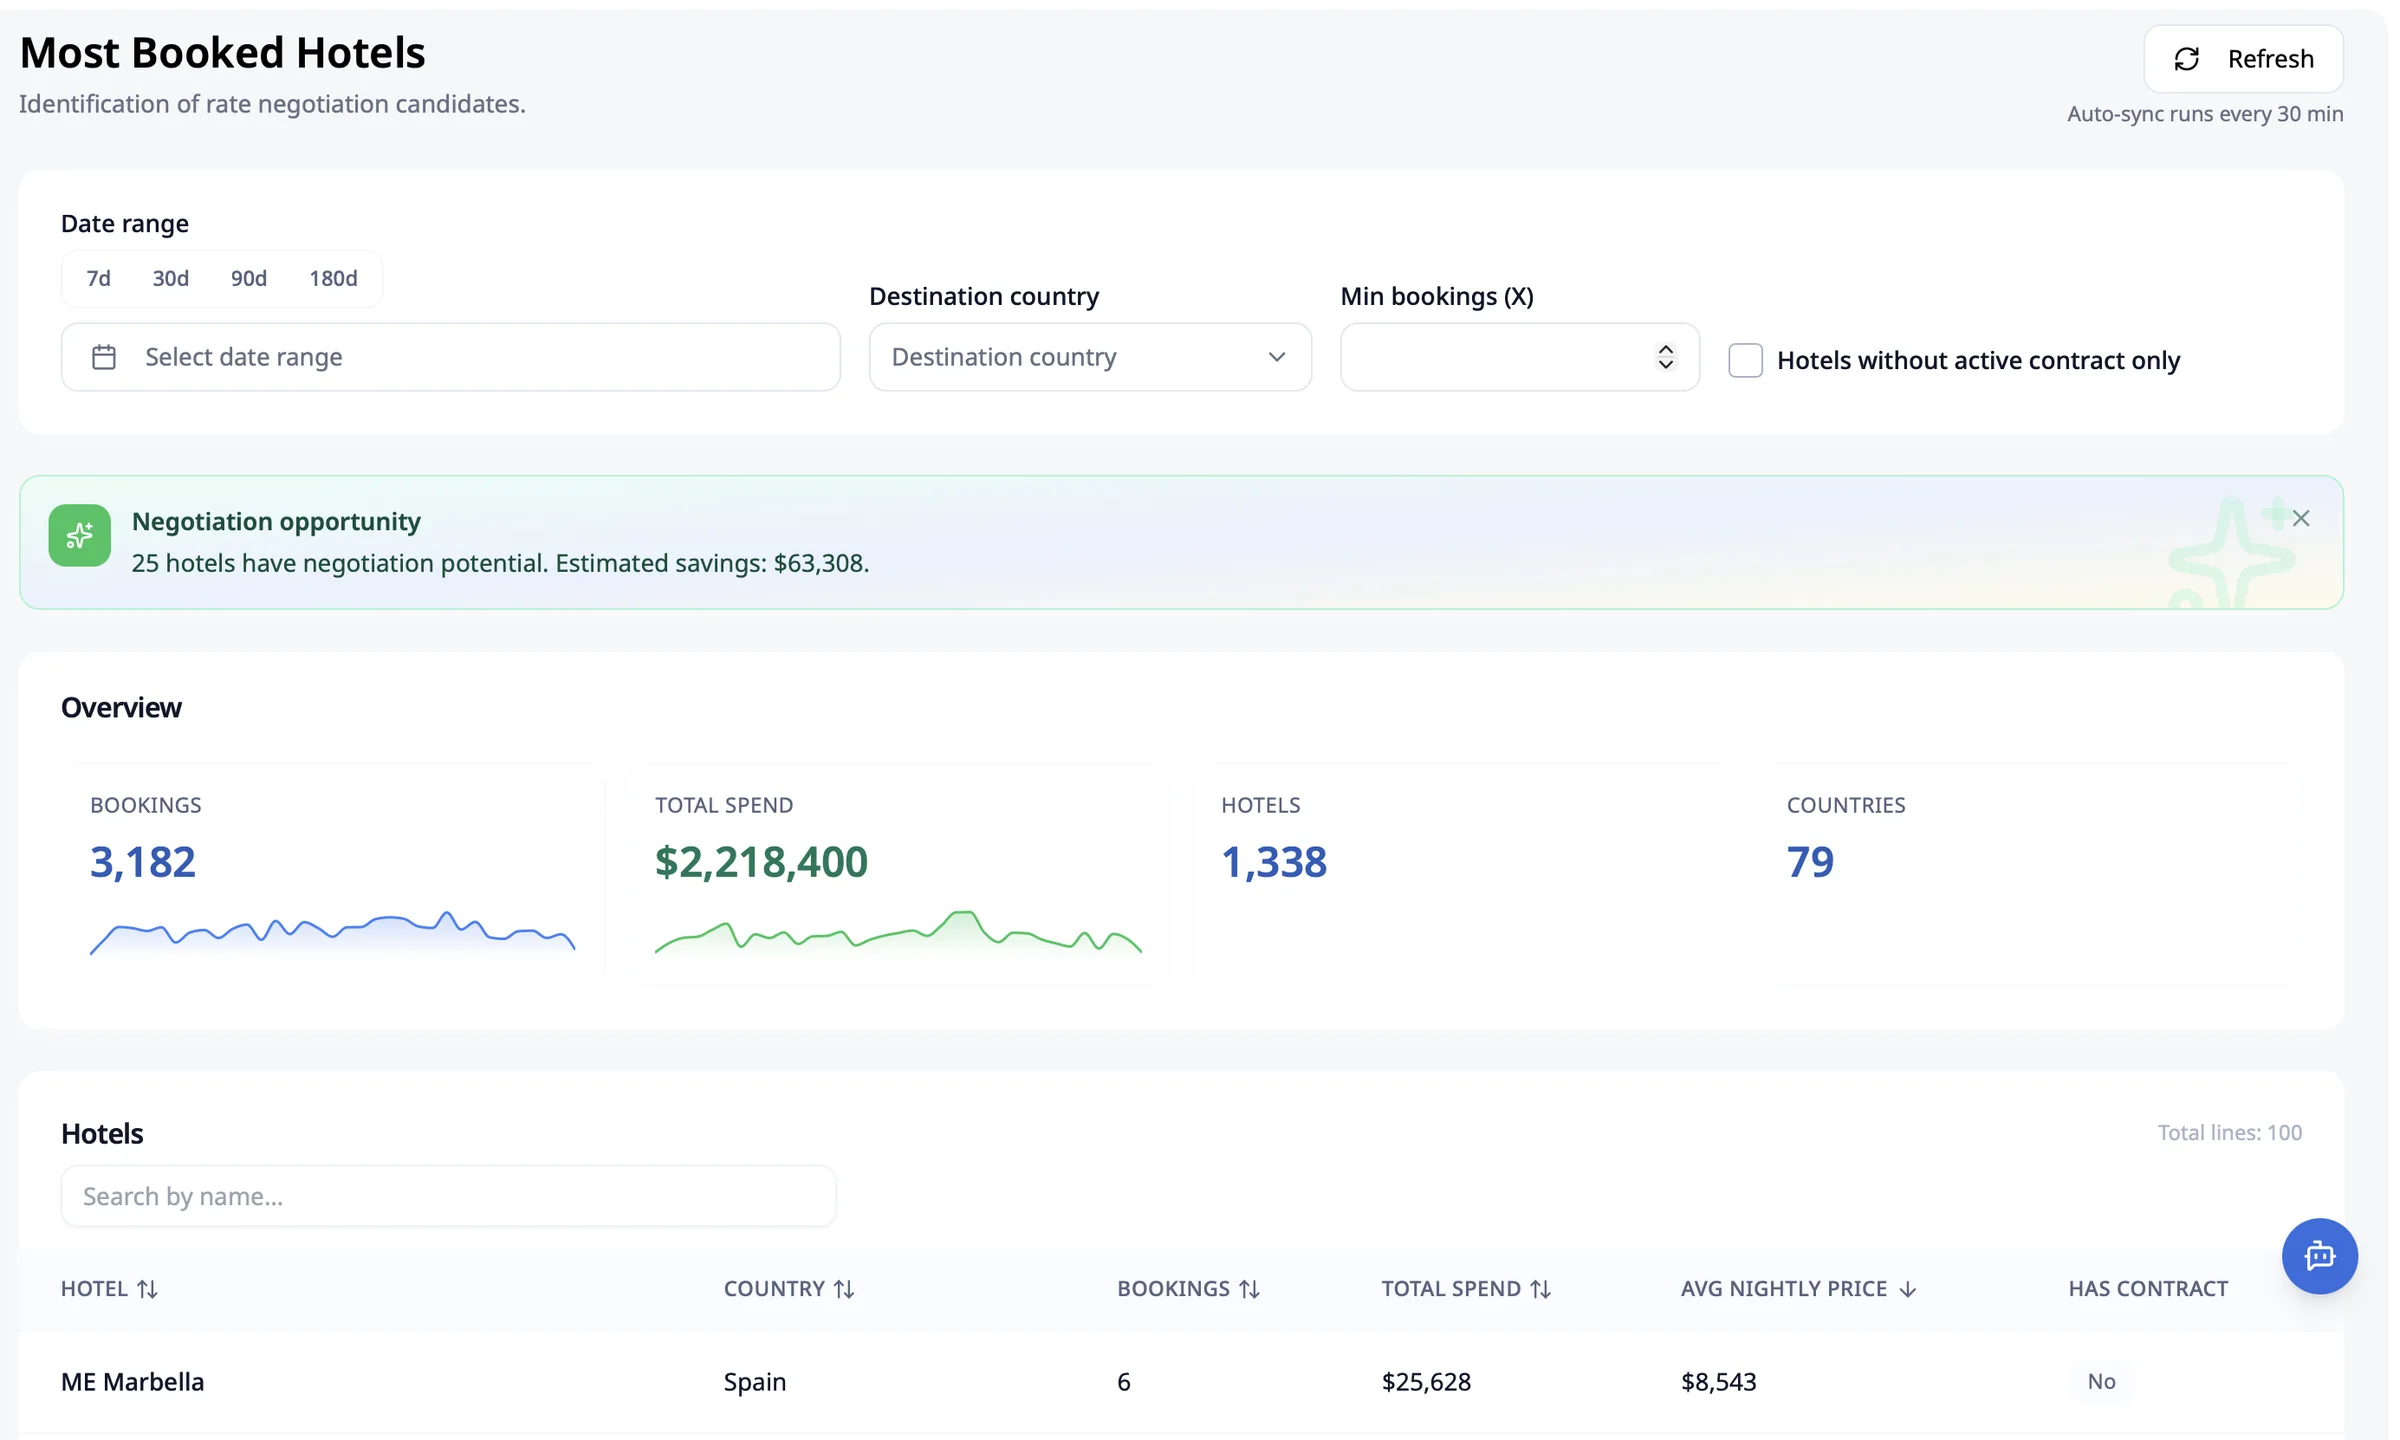
Task: Sort the table by Bookings column
Action: pos(1188,1289)
